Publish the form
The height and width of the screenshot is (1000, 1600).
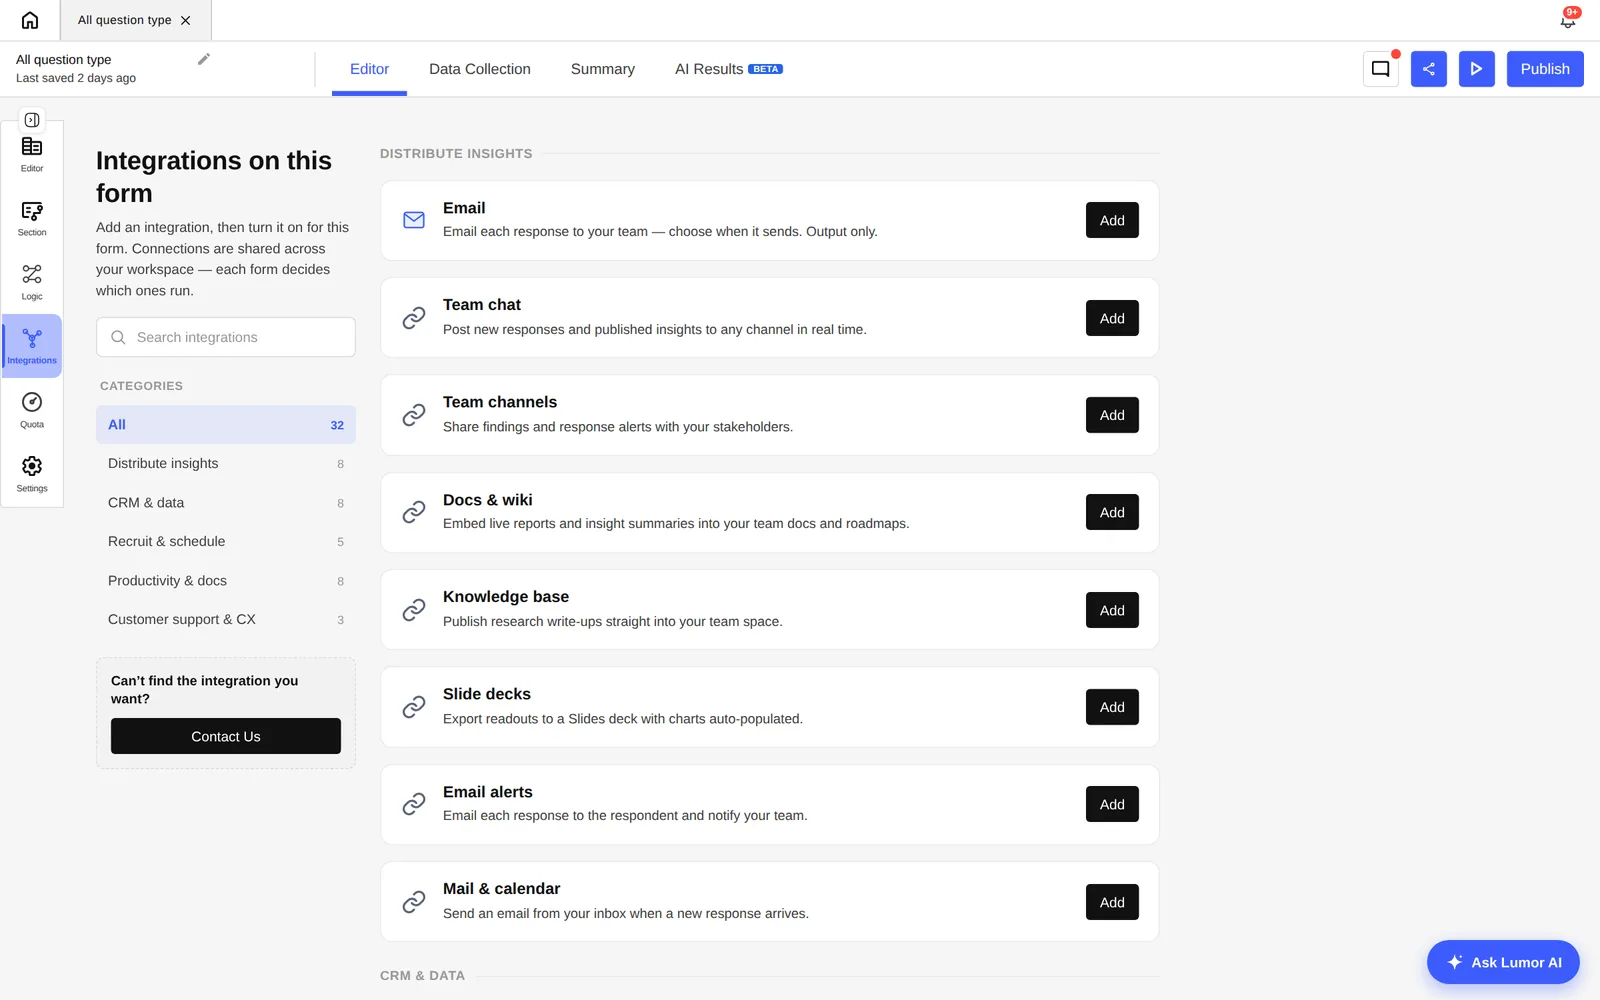pos(1545,69)
